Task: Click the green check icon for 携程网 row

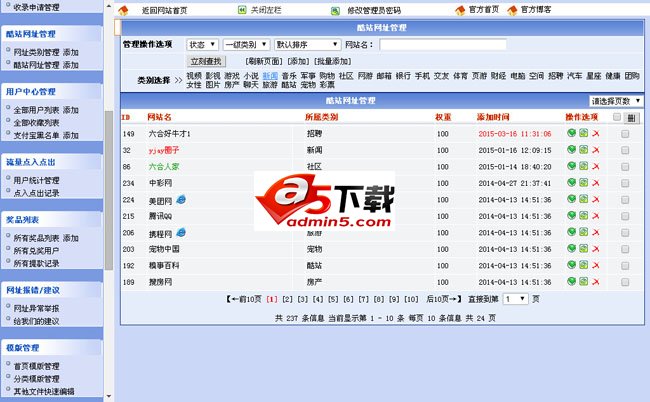Action: coord(572,232)
